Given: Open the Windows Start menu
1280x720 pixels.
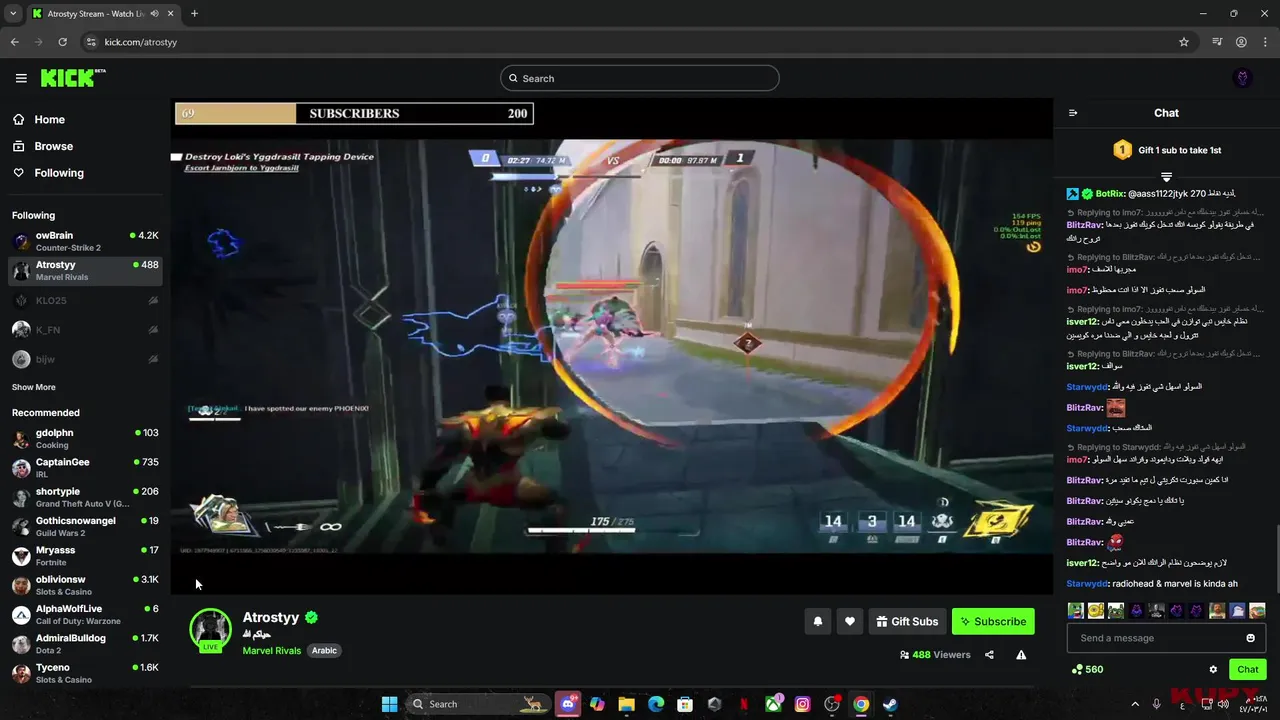Looking at the screenshot, I should (389, 704).
